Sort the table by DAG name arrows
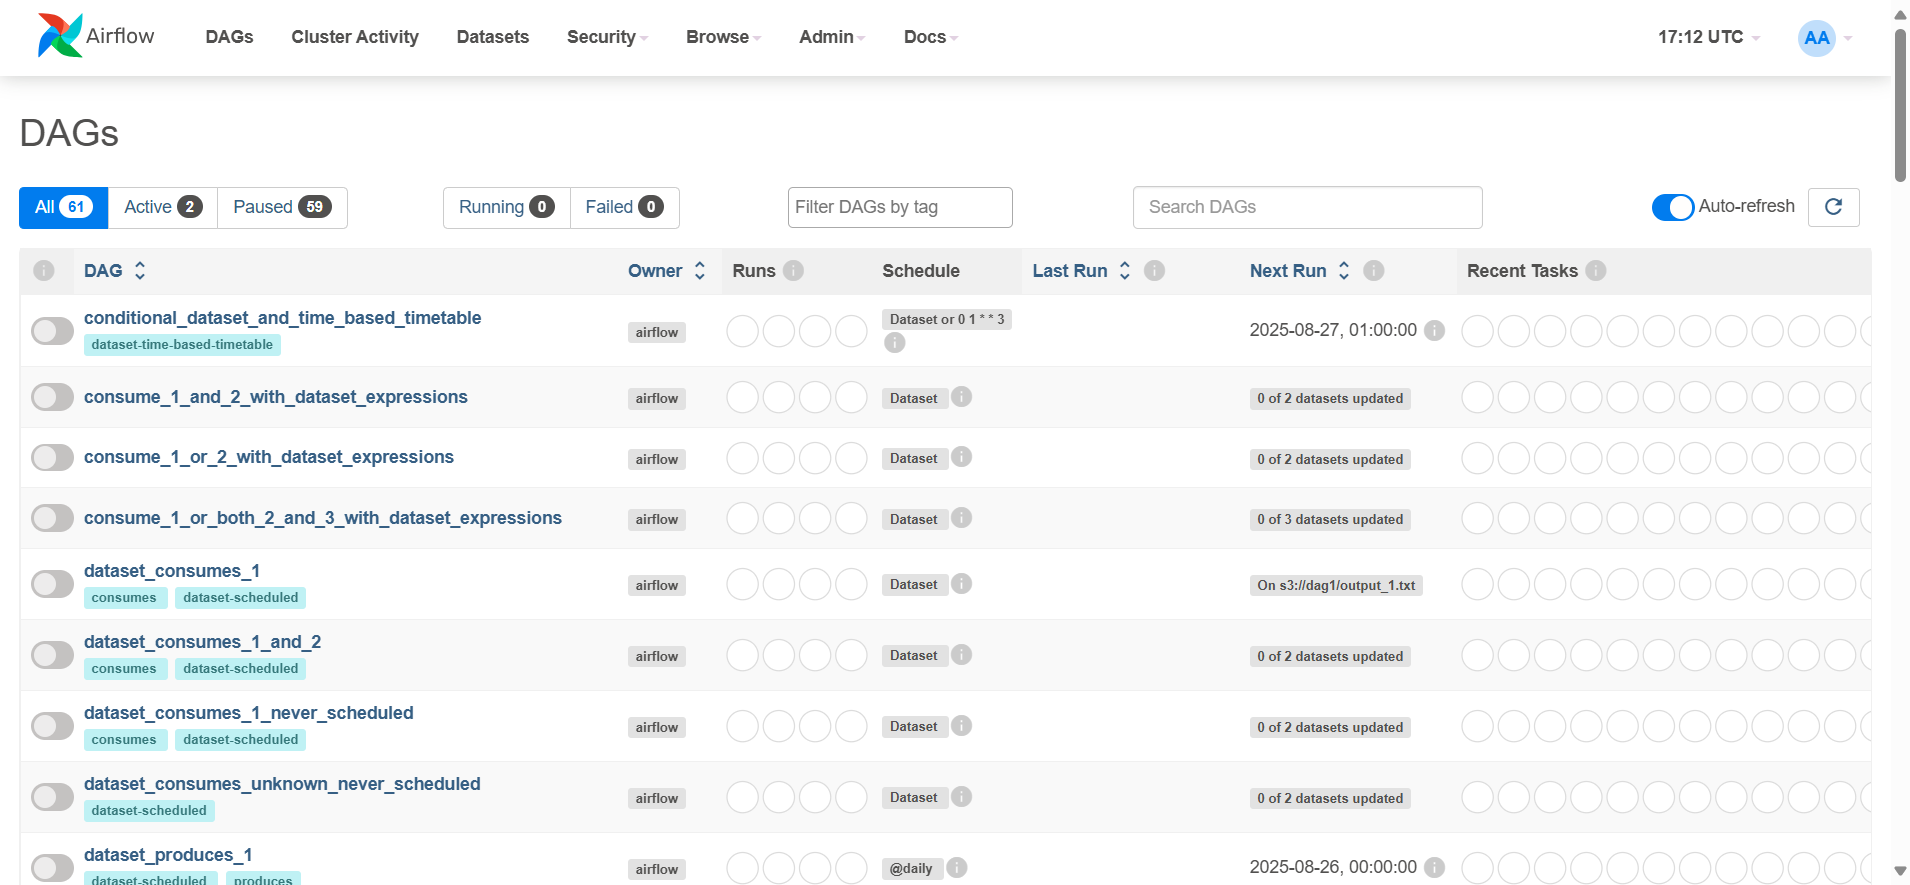Image resolution: width=1910 pixels, height=885 pixels. pyautogui.click(x=140, y=271)
